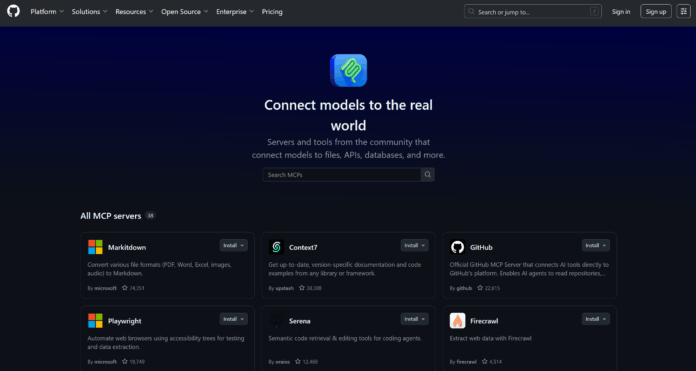
Task: Click the upstash author link
Action: [x=285, y=288]
